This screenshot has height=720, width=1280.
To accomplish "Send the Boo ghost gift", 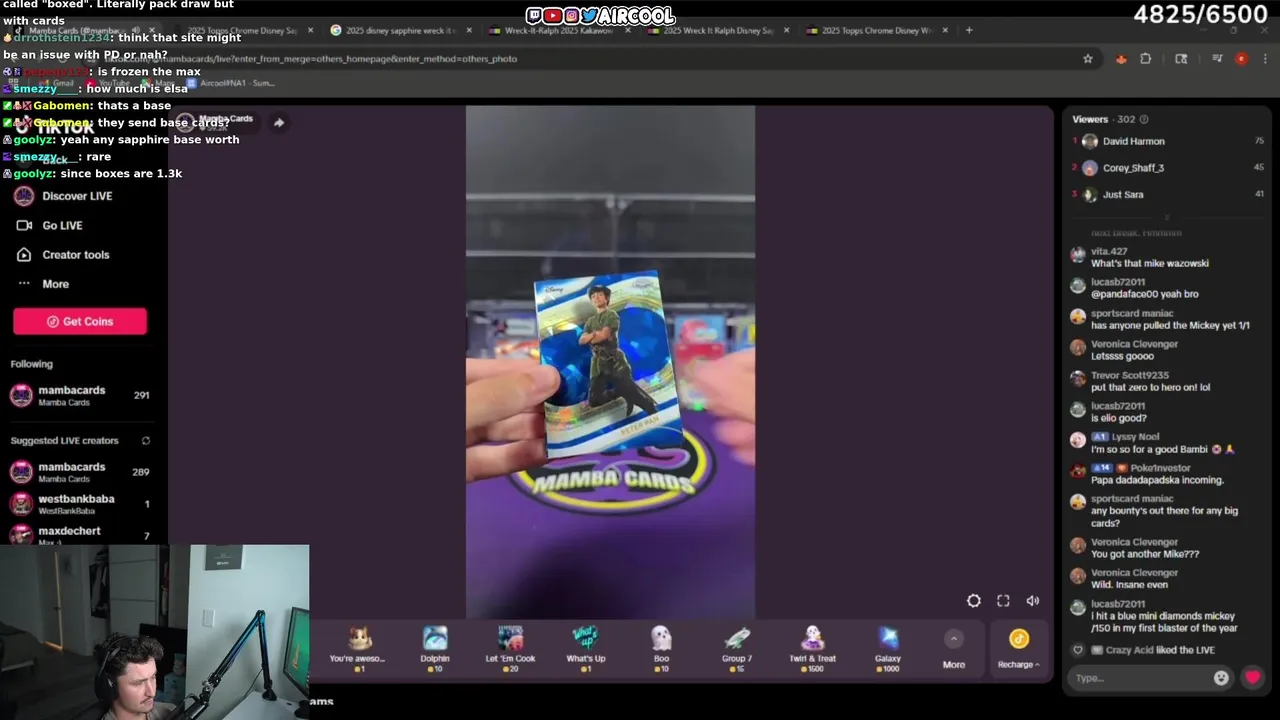I will (661, 648).
